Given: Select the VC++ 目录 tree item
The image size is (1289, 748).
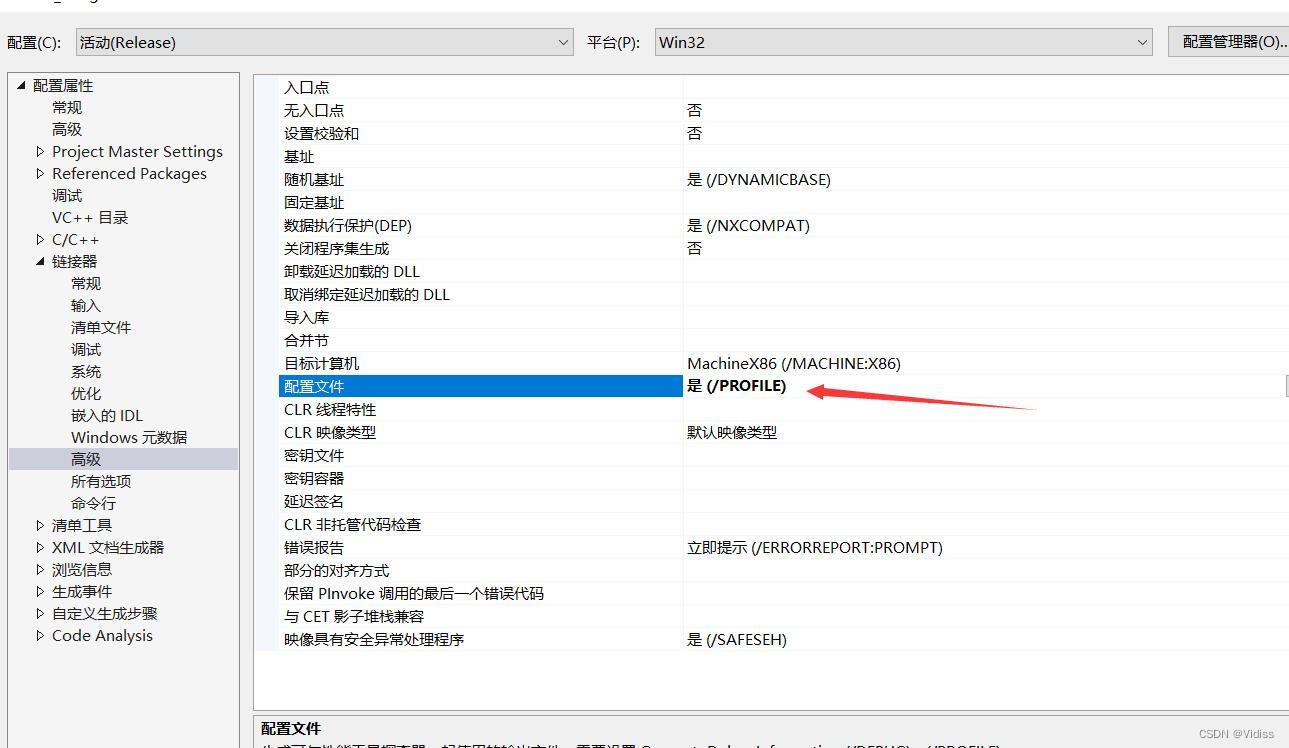Looking at the screenshot, I should pyautogui.click(x=88, y=217).
